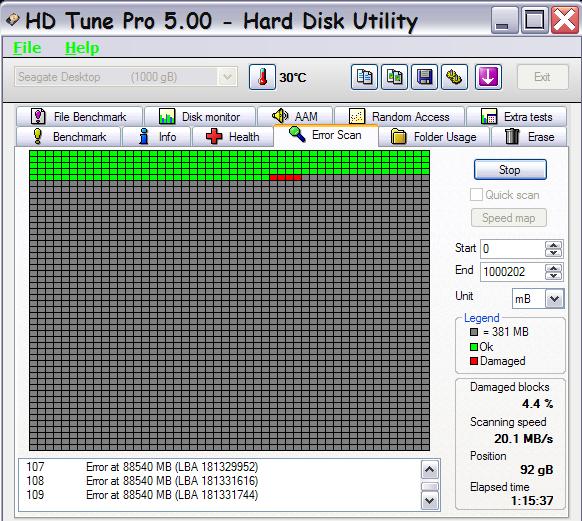
Task: Switch to the Health tab
Action: 233,137
